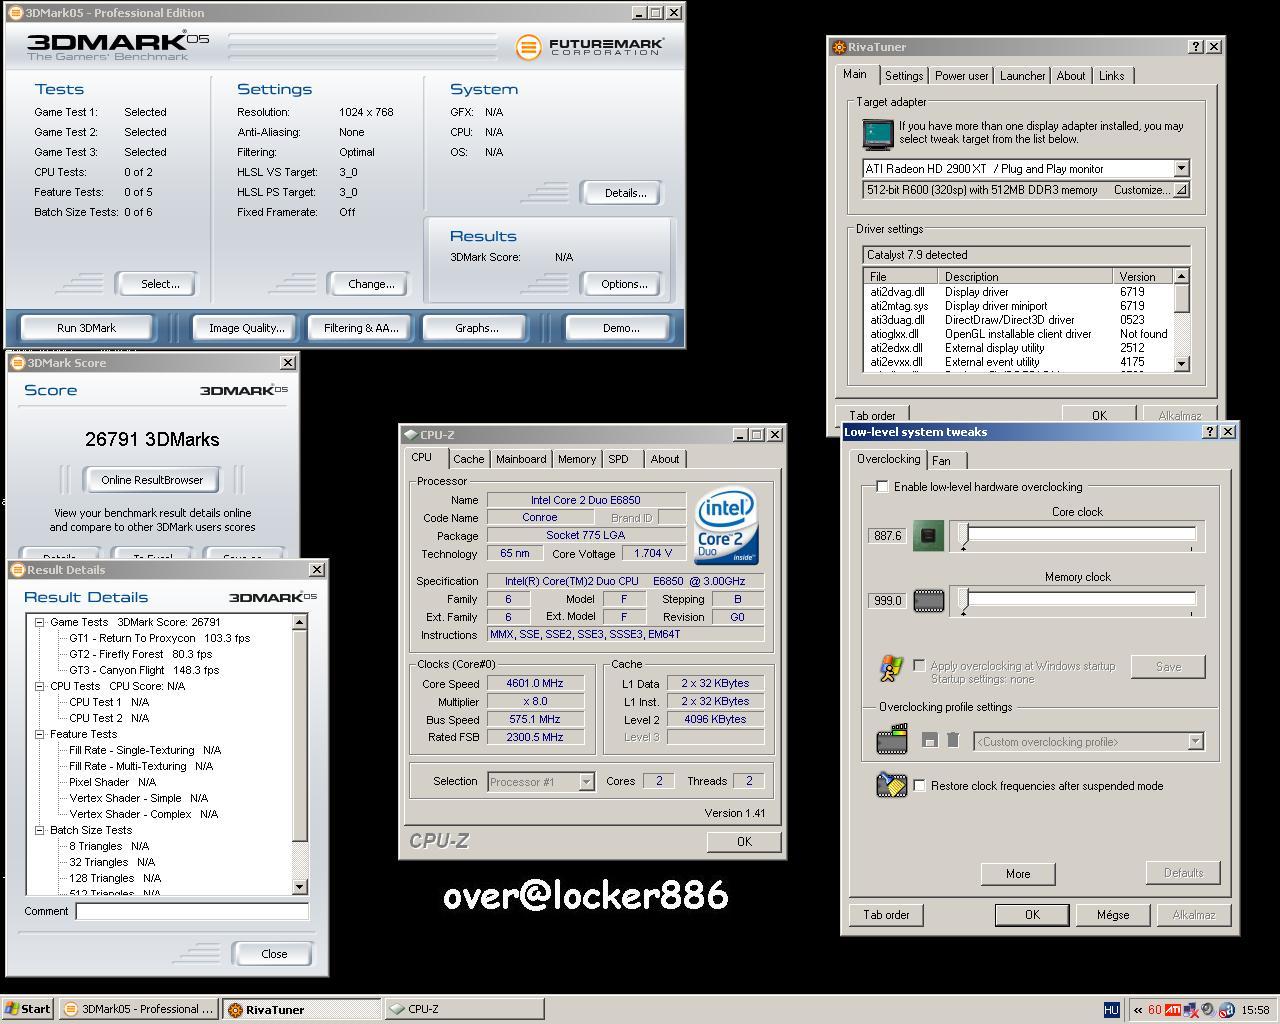
Task: Click the Result Details scrollbar down arrow
Action: [300, 887]
